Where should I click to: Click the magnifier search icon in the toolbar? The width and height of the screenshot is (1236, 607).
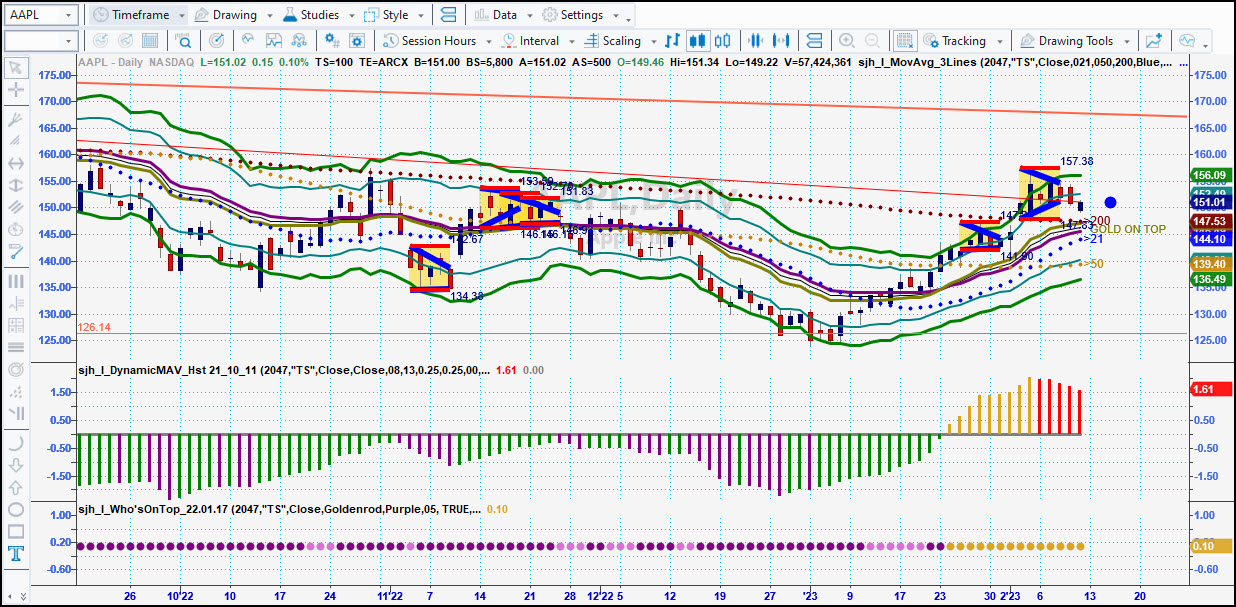pos(184,41)
